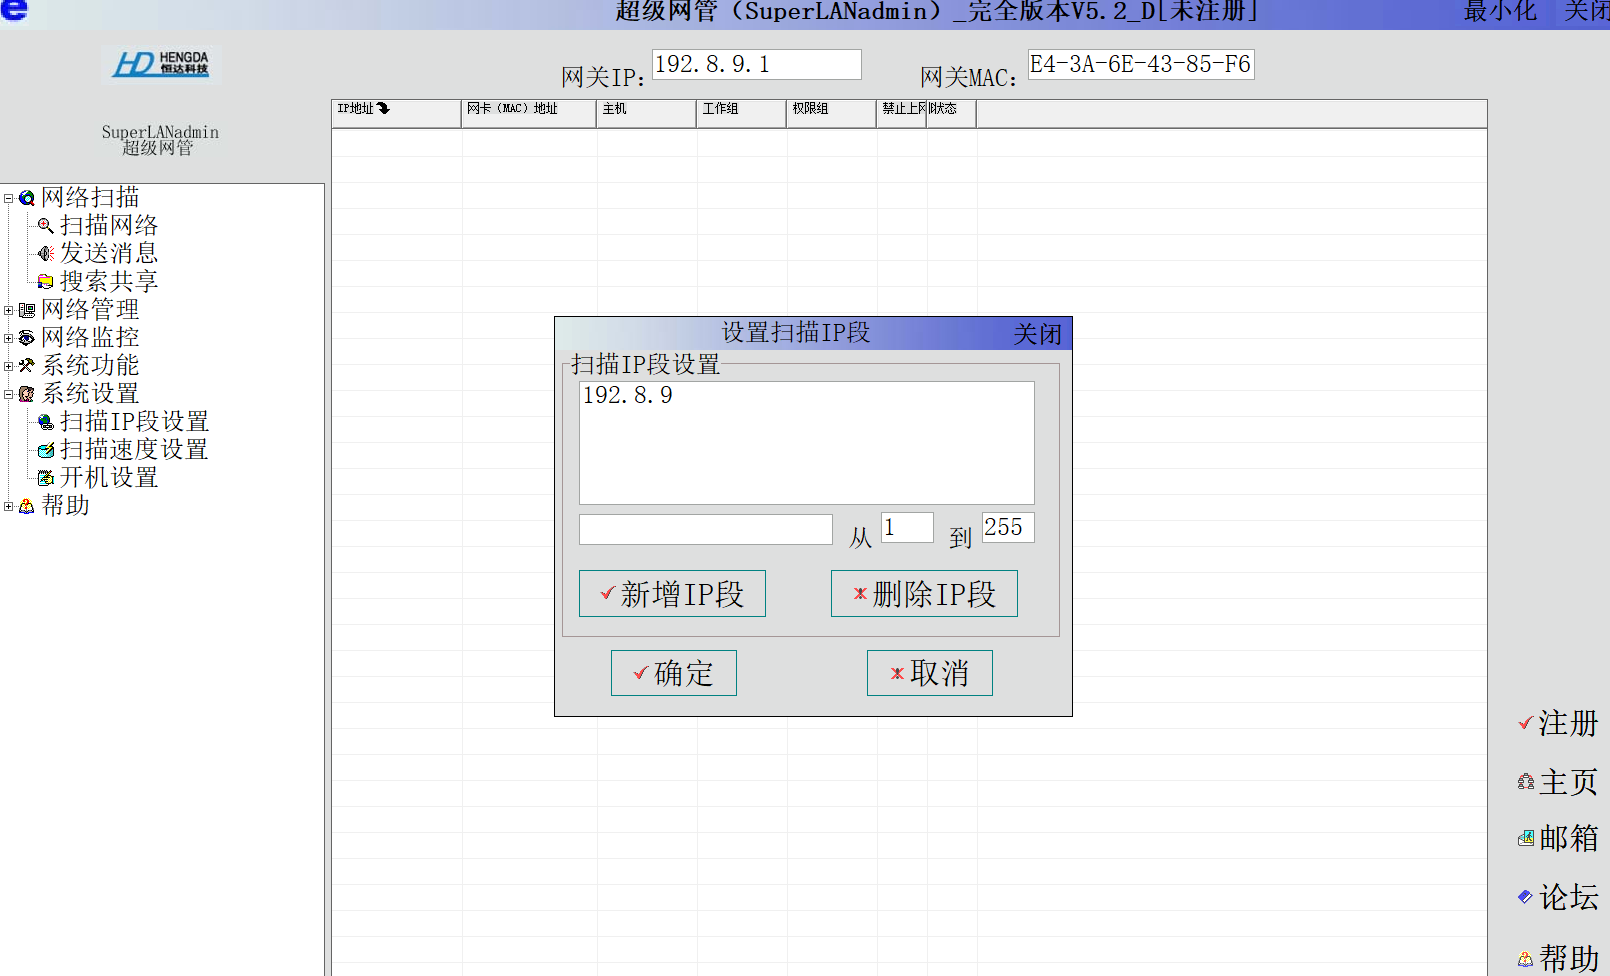Click the 网络管理 icon

point(27,310)
